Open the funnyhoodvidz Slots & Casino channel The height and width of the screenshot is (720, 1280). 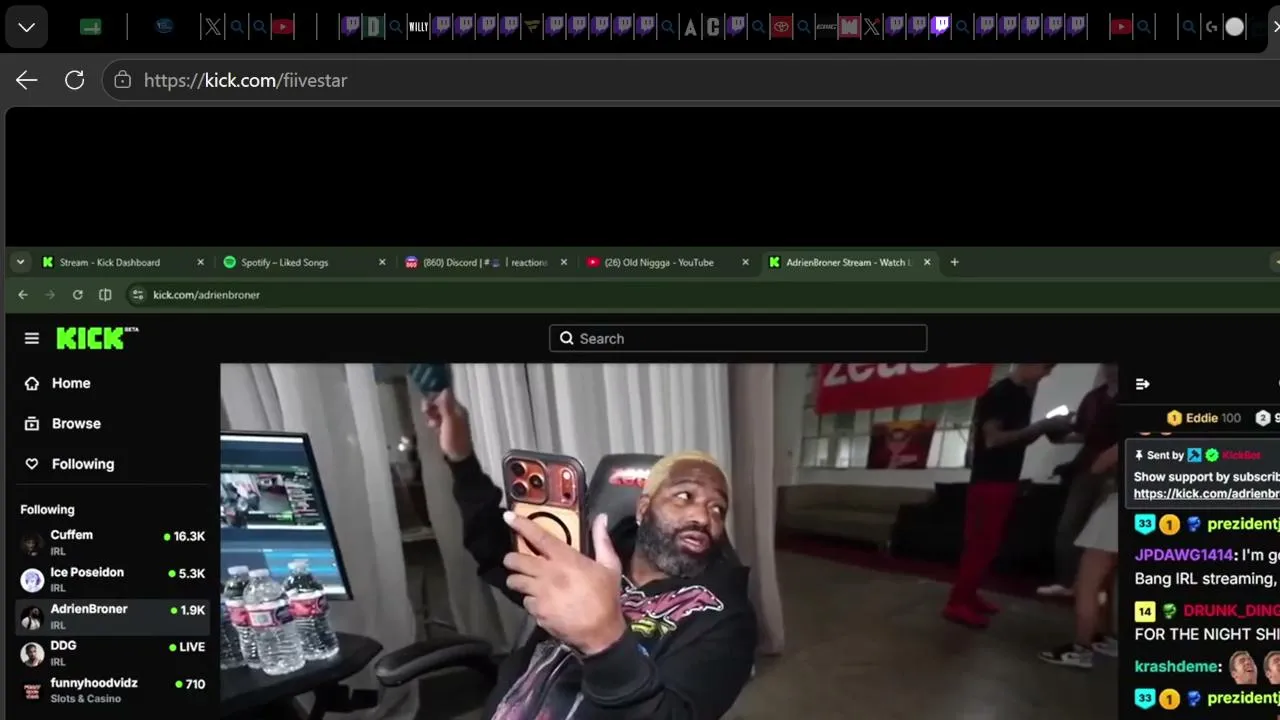pos(113,690)
